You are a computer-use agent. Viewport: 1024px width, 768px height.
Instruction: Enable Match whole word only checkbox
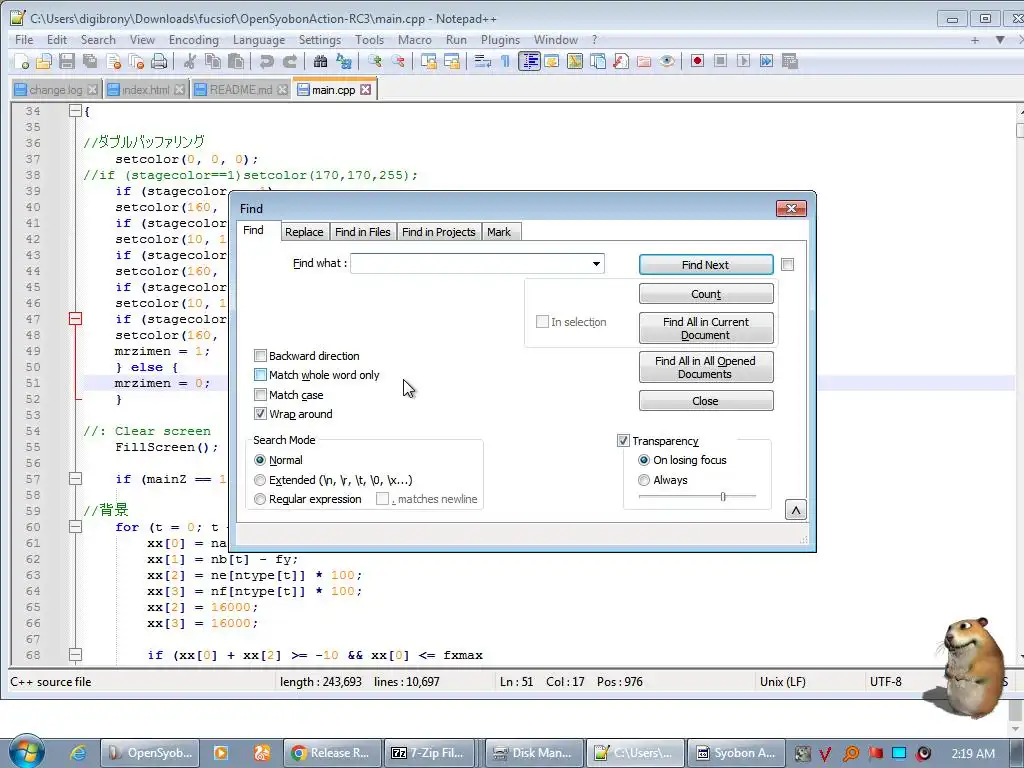tap(260, 375)
